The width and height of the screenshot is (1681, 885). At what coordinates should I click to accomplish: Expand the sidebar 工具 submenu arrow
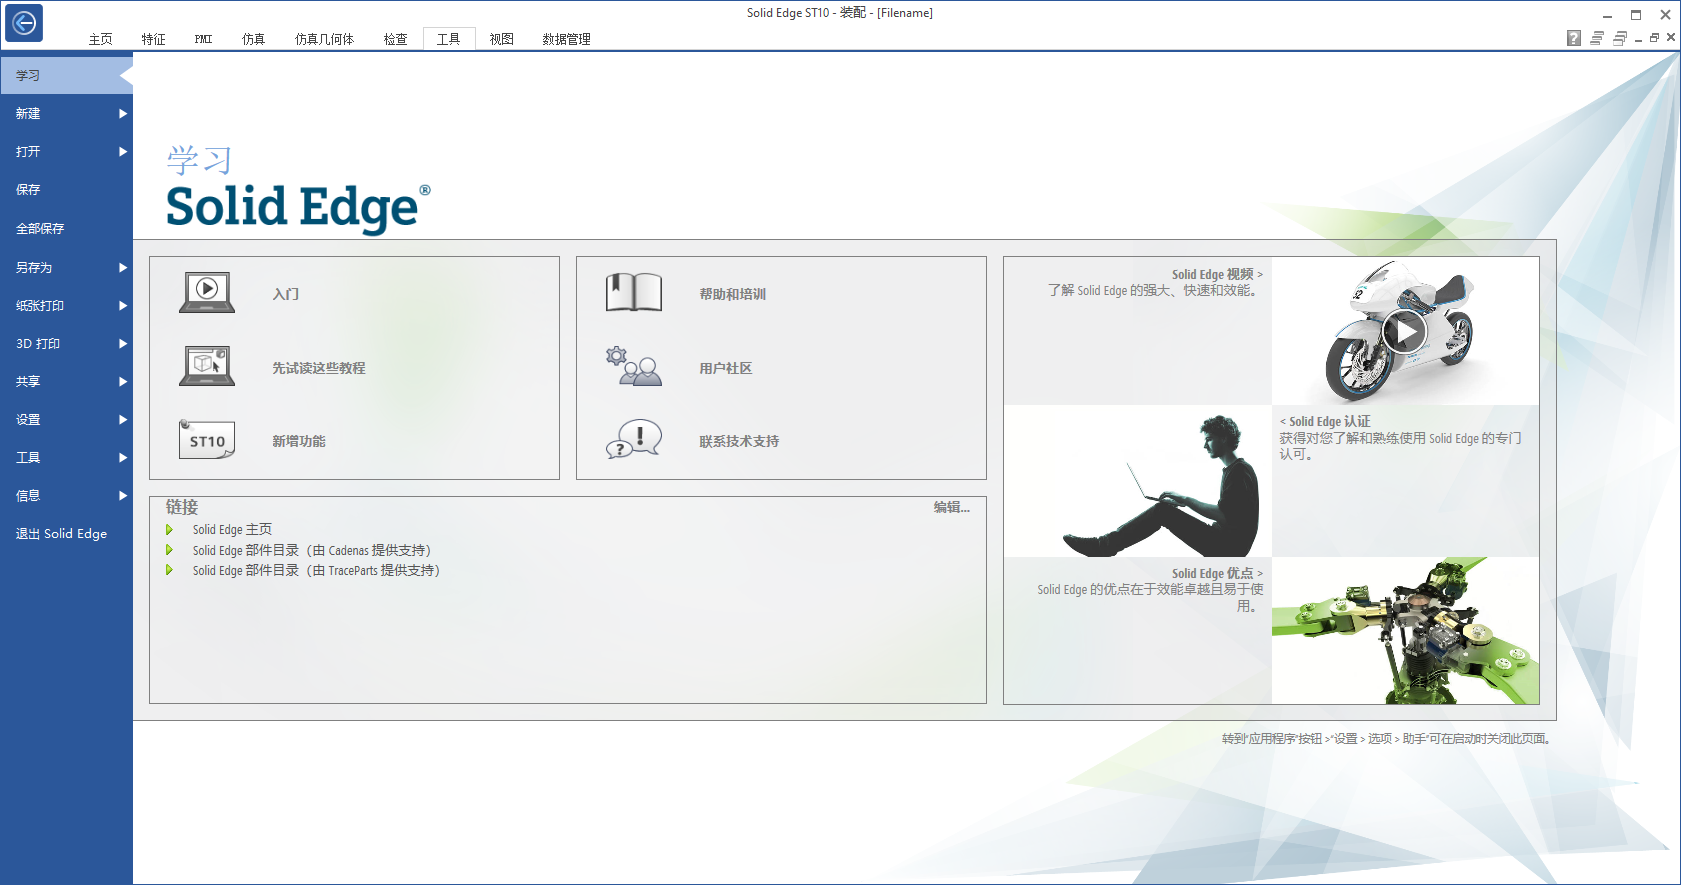coord(123,458)
